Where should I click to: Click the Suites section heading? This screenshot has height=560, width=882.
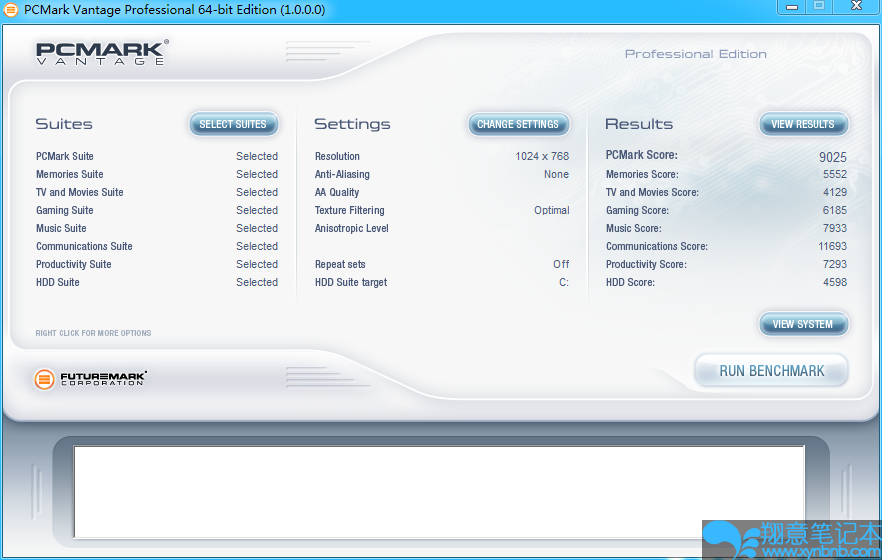[64, 124]
